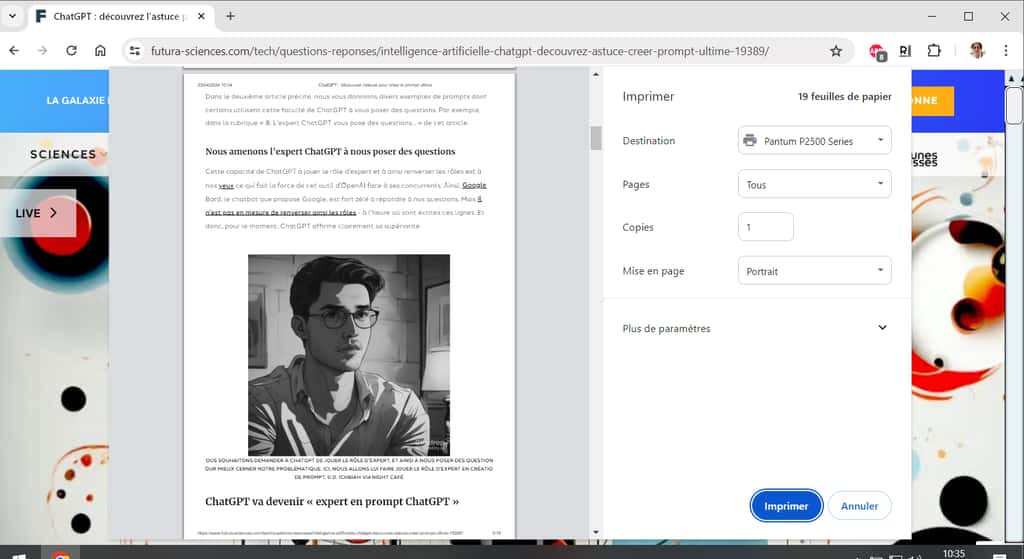
Task: Open the LIVE button on the webpage
Action: point(37,213)
